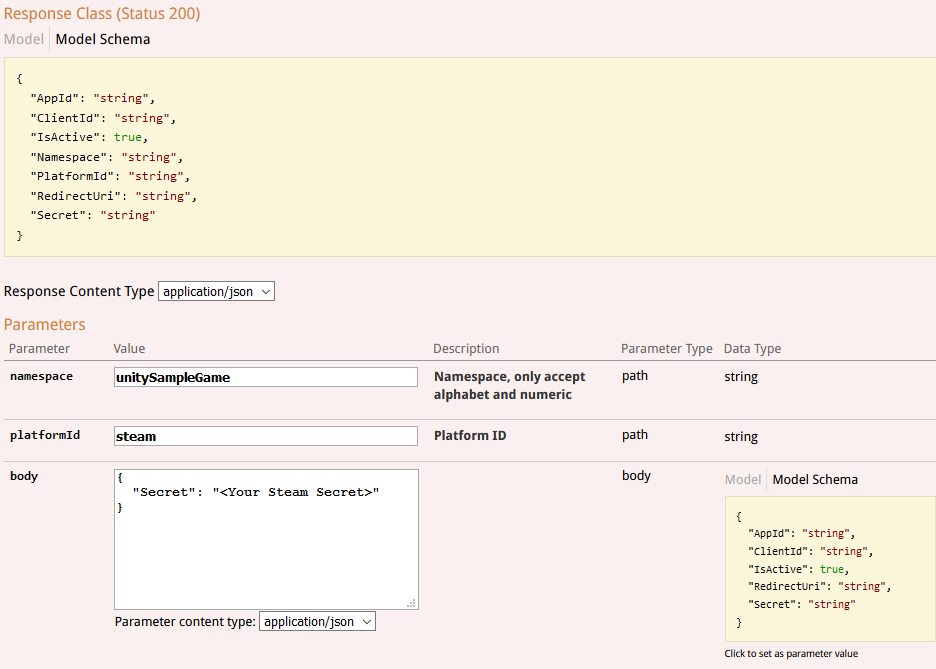Click the 'Value' column header
The width and height of the screenshot is (936, 669).
pos(130,349)
